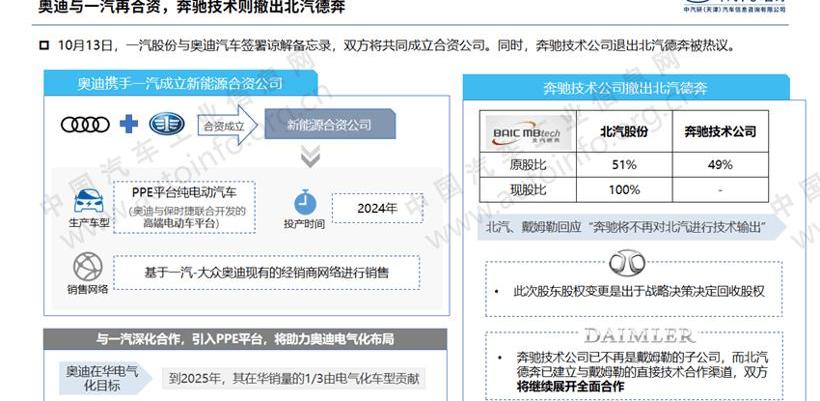820x401 pixels.
Task: Click the blue plus sign between logos
Action: point(128,125)
